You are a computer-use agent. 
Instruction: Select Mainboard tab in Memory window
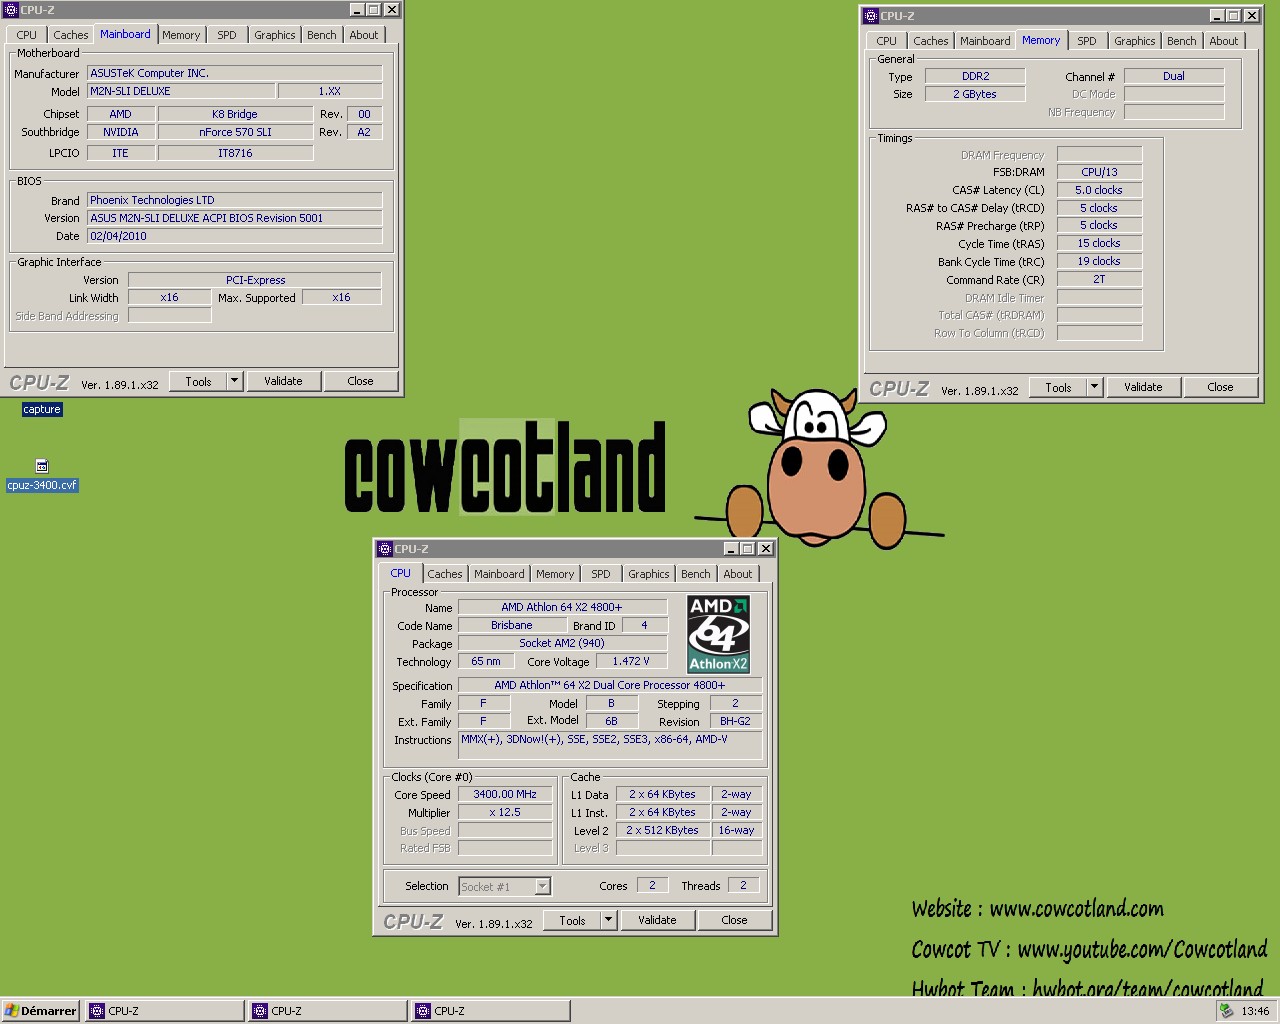point(985,41)
